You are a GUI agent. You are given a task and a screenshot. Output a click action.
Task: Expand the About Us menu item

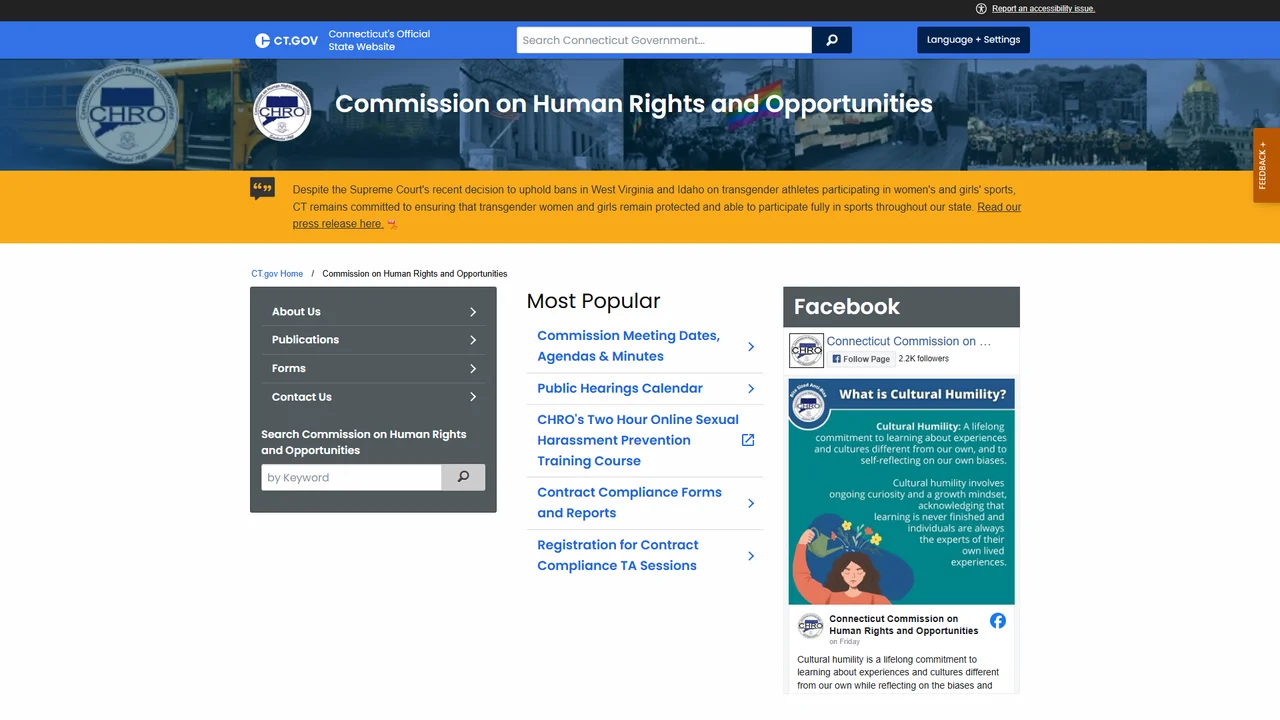pos(373,312)
